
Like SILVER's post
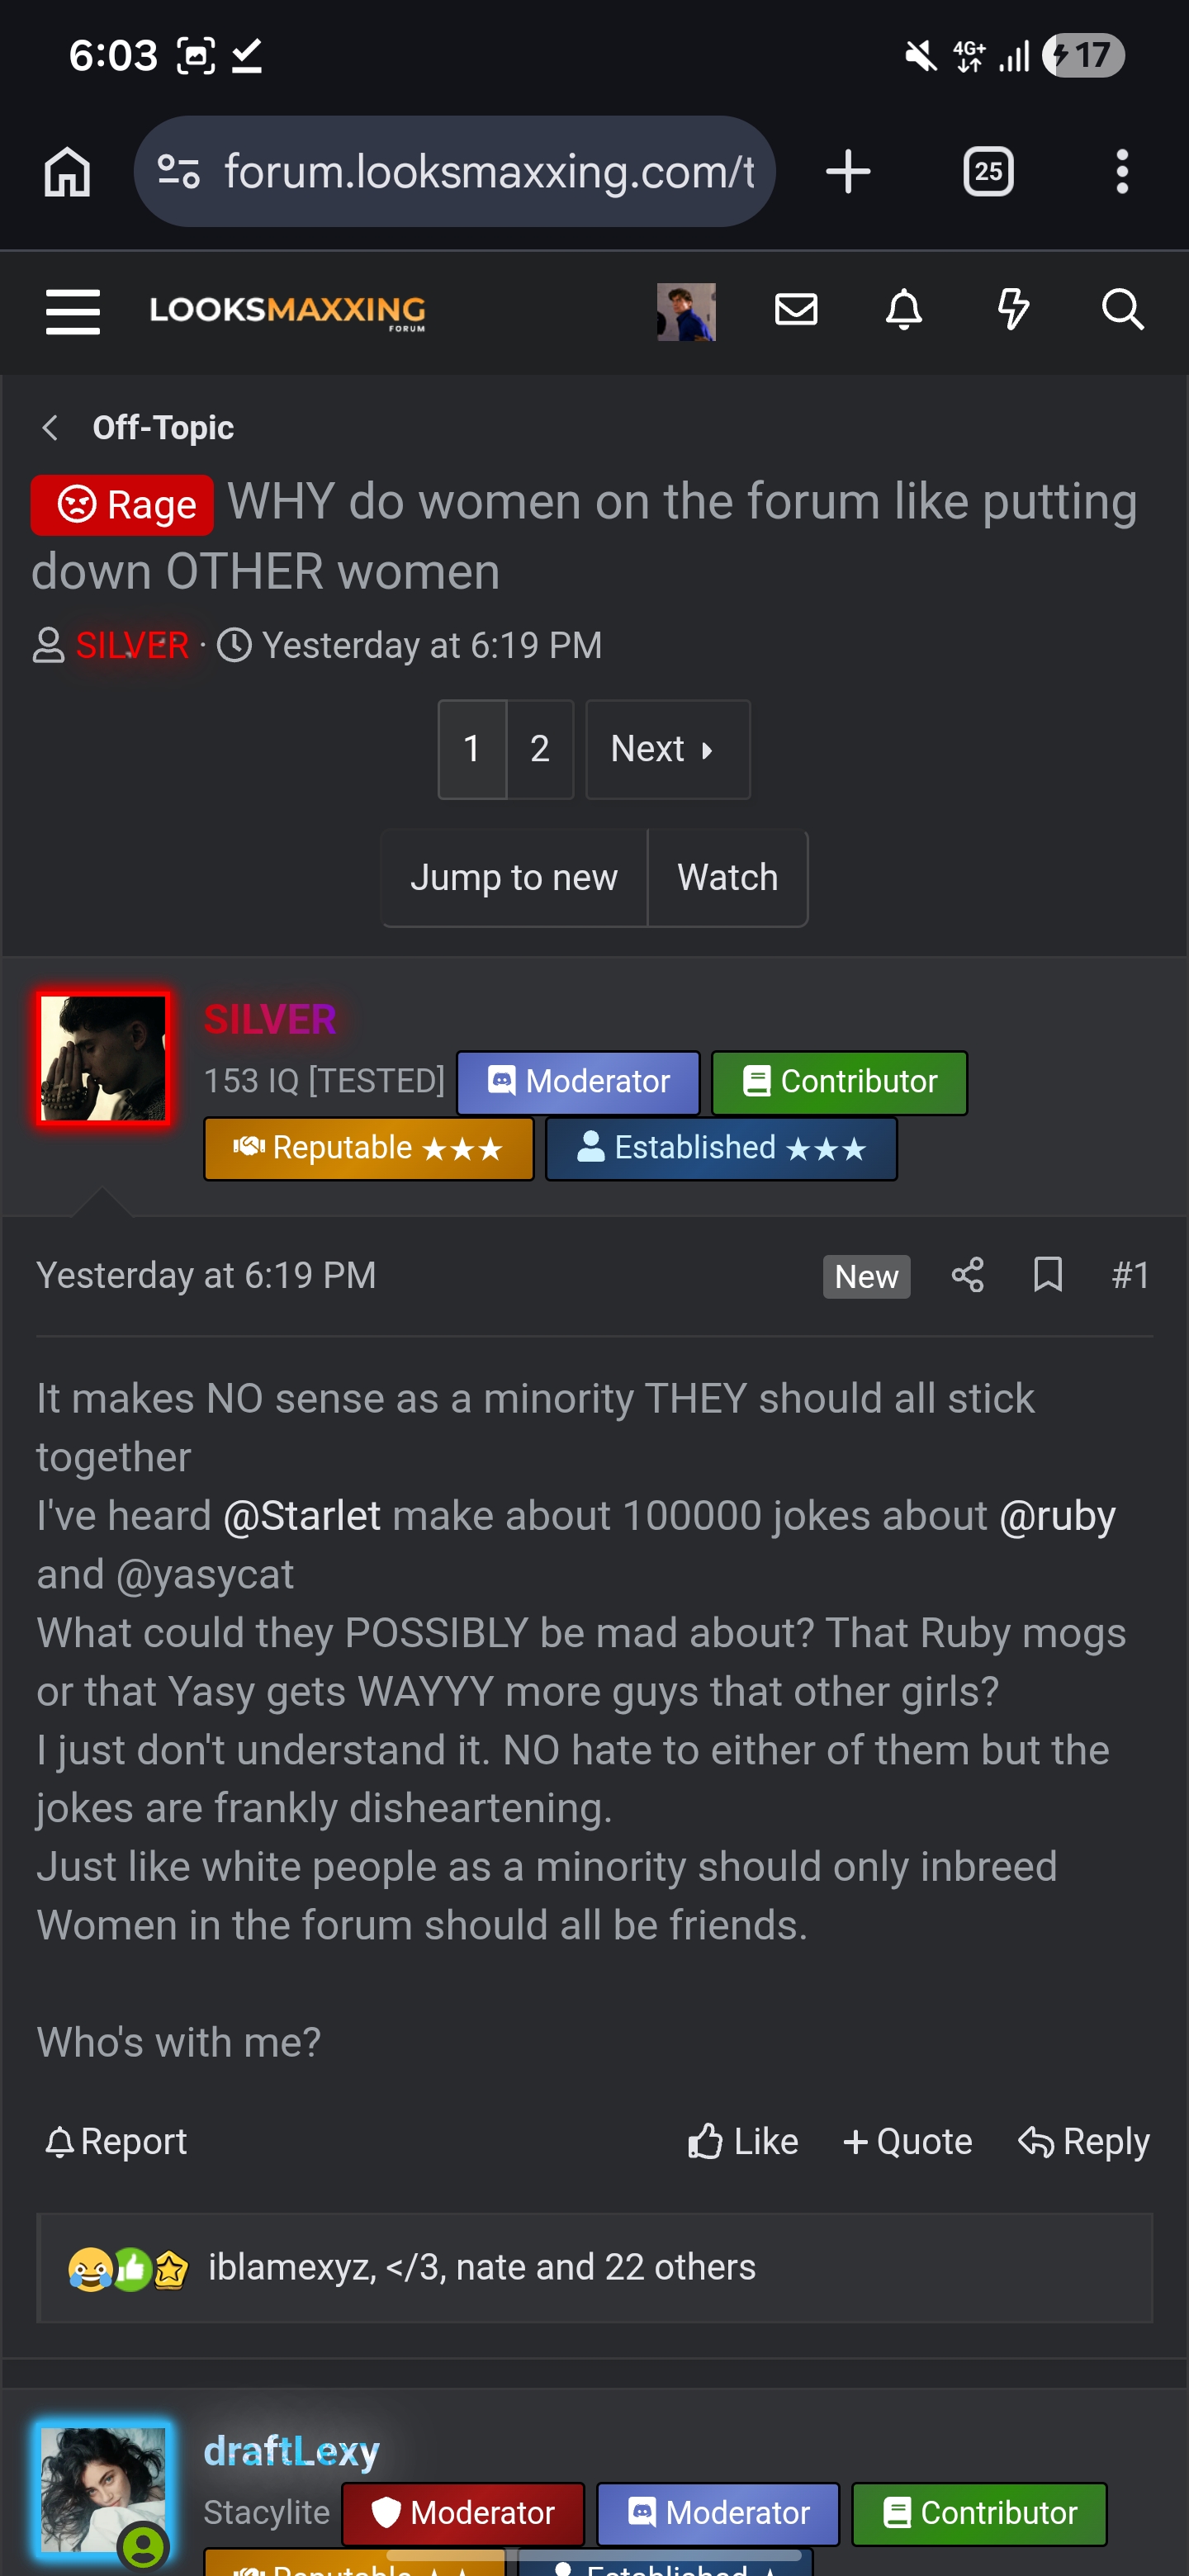point(743,2141)
